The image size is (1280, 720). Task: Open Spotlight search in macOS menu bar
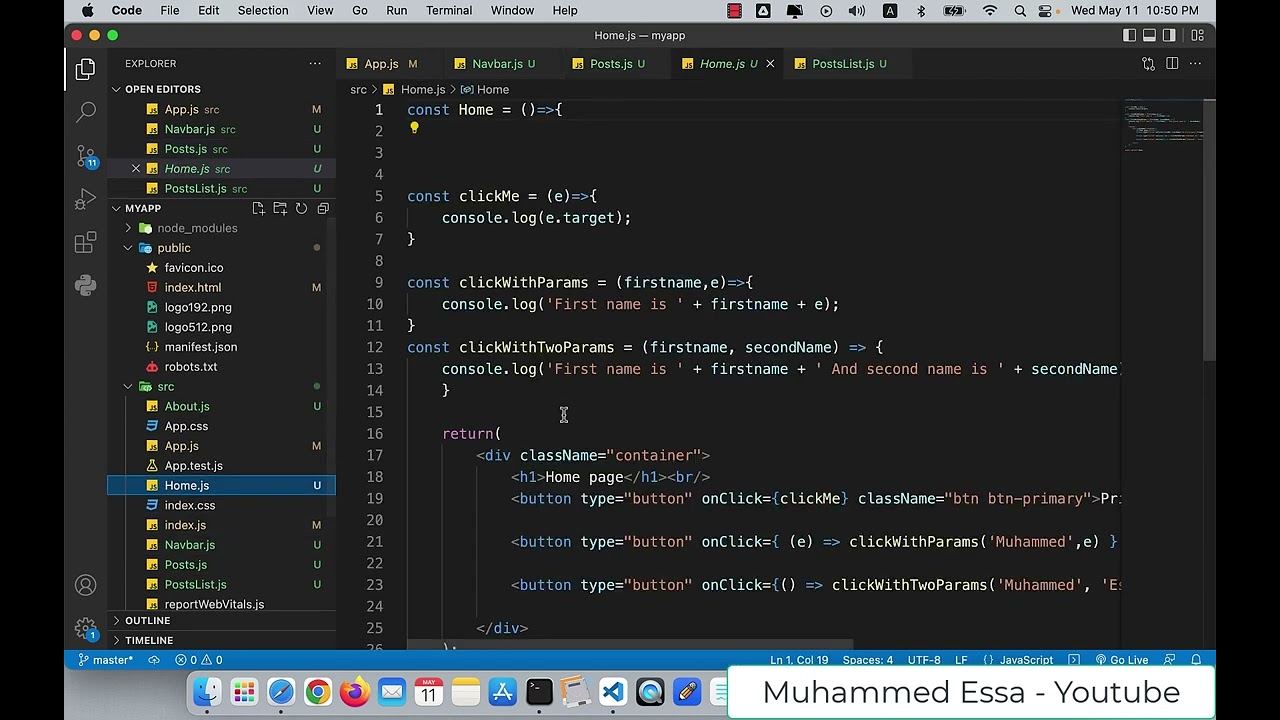[1019, 11]
